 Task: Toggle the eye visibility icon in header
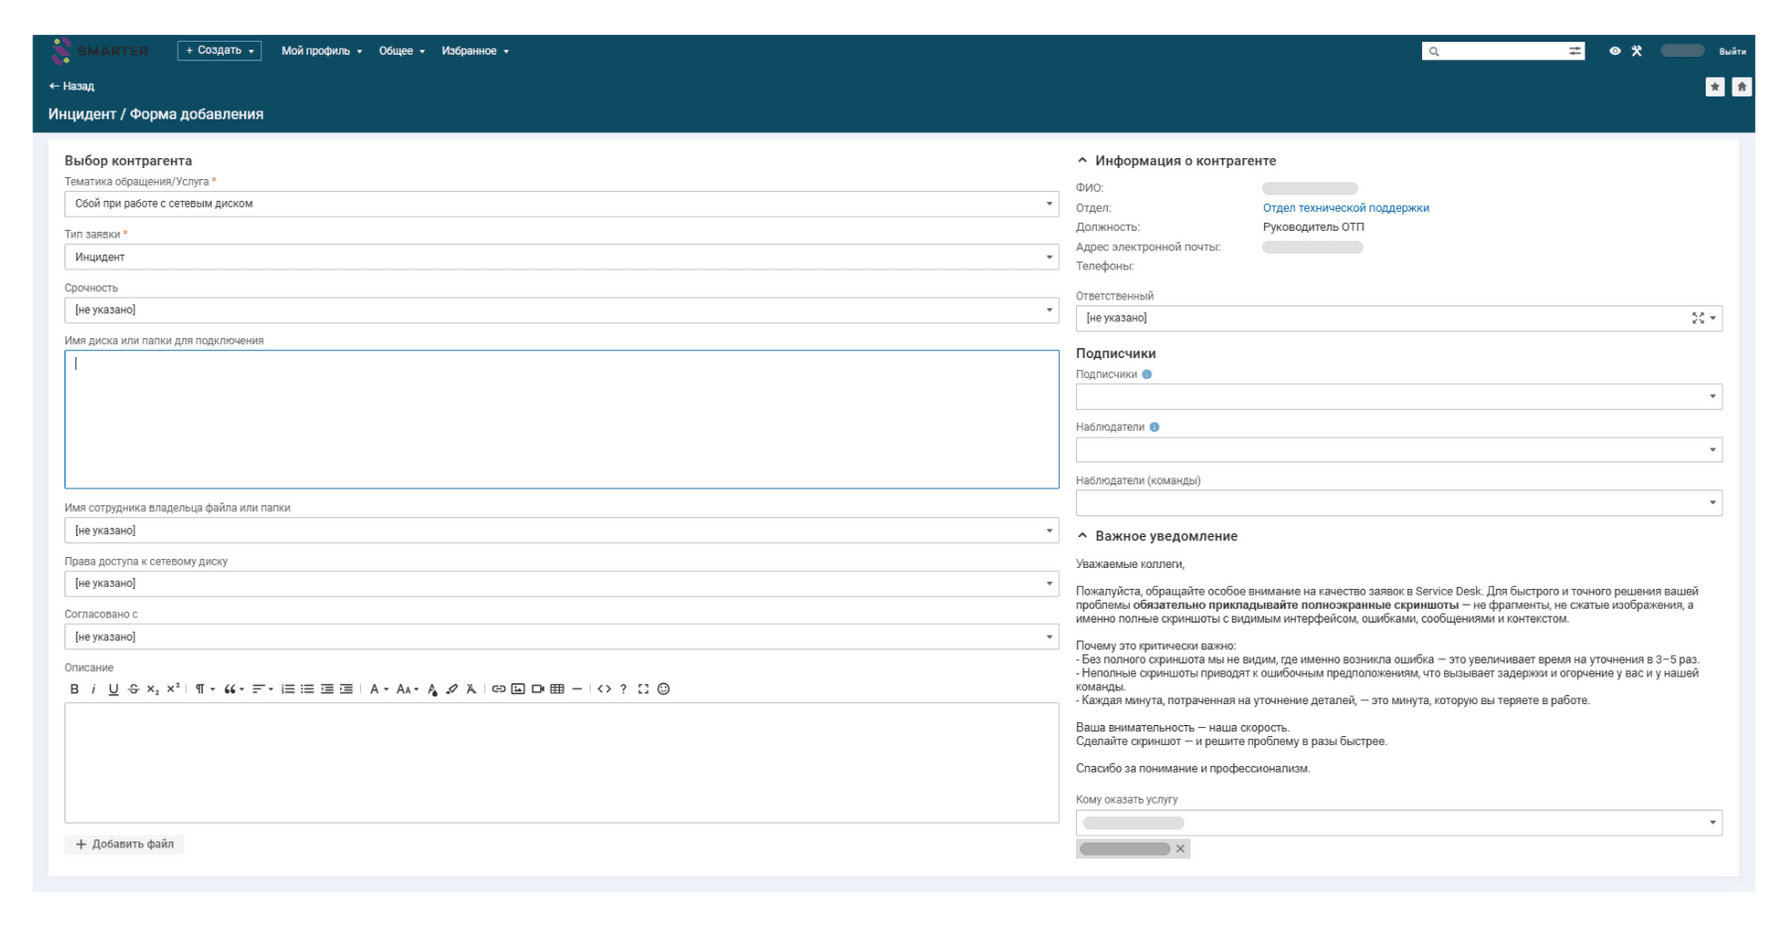click(1615, 51)
